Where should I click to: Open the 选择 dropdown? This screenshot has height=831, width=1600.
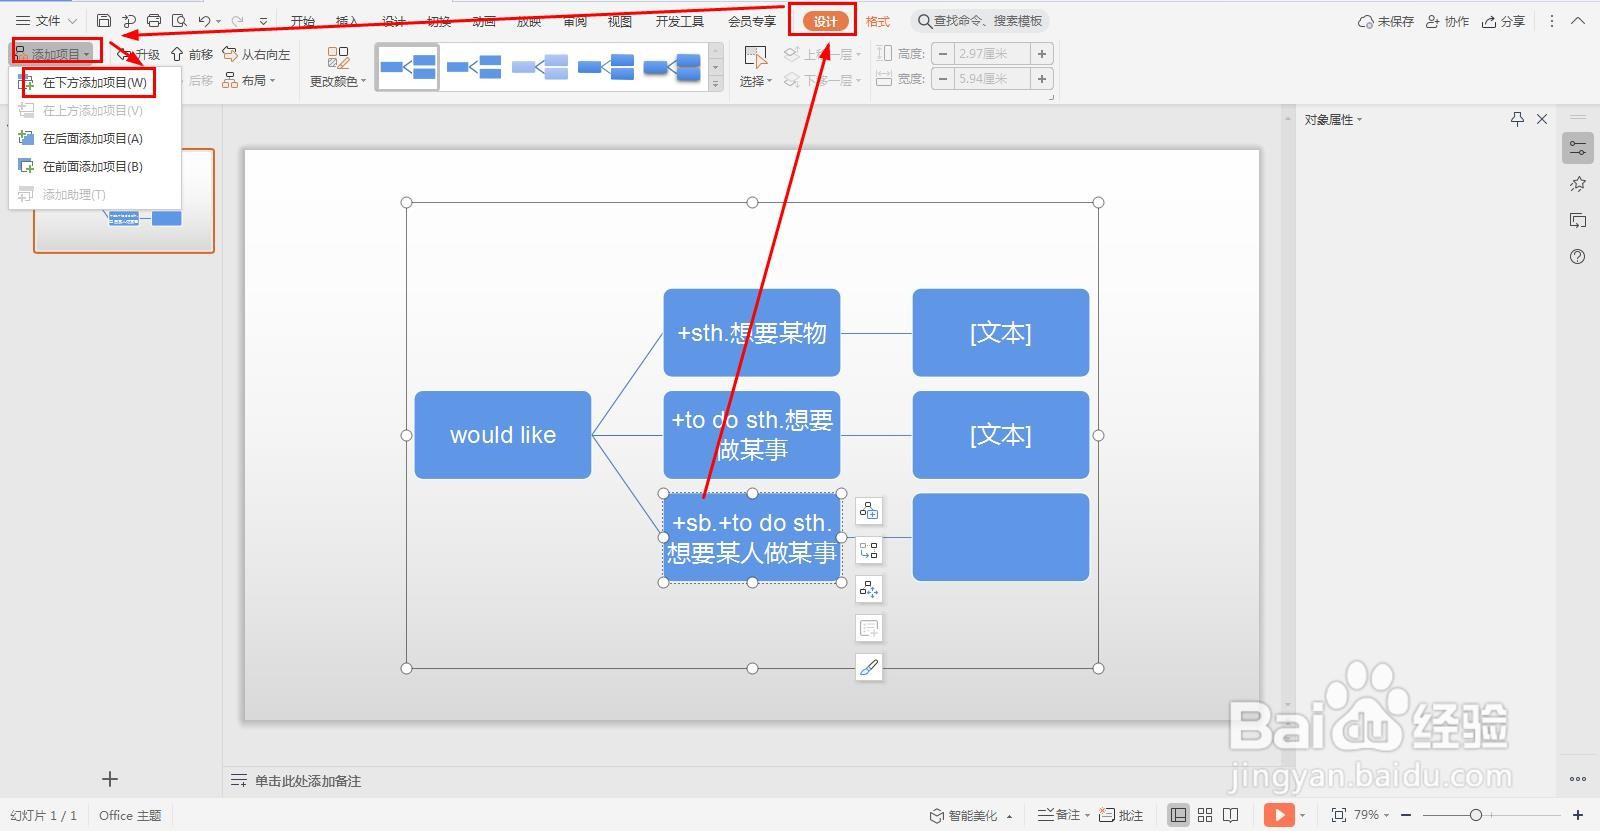click(x=756, y=68)
